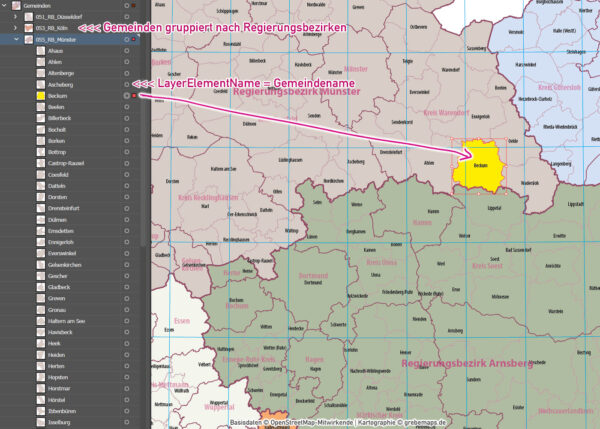Select the Gronau layer row

tap(70, 310)
